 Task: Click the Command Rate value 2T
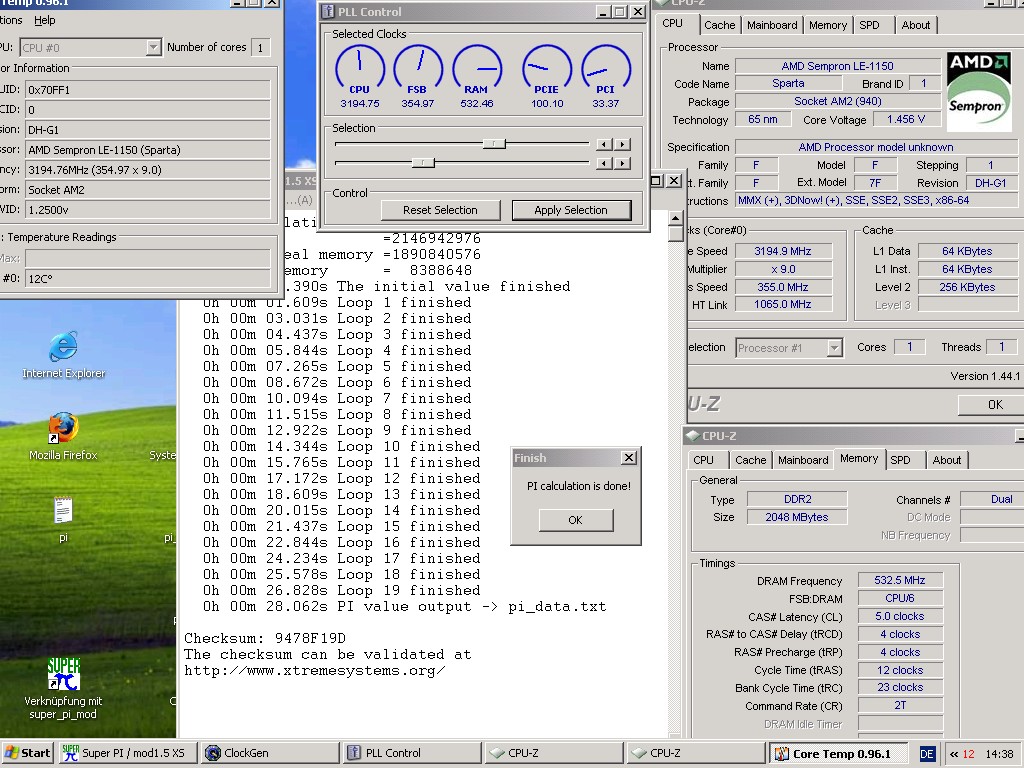click(x=900, y=705)
